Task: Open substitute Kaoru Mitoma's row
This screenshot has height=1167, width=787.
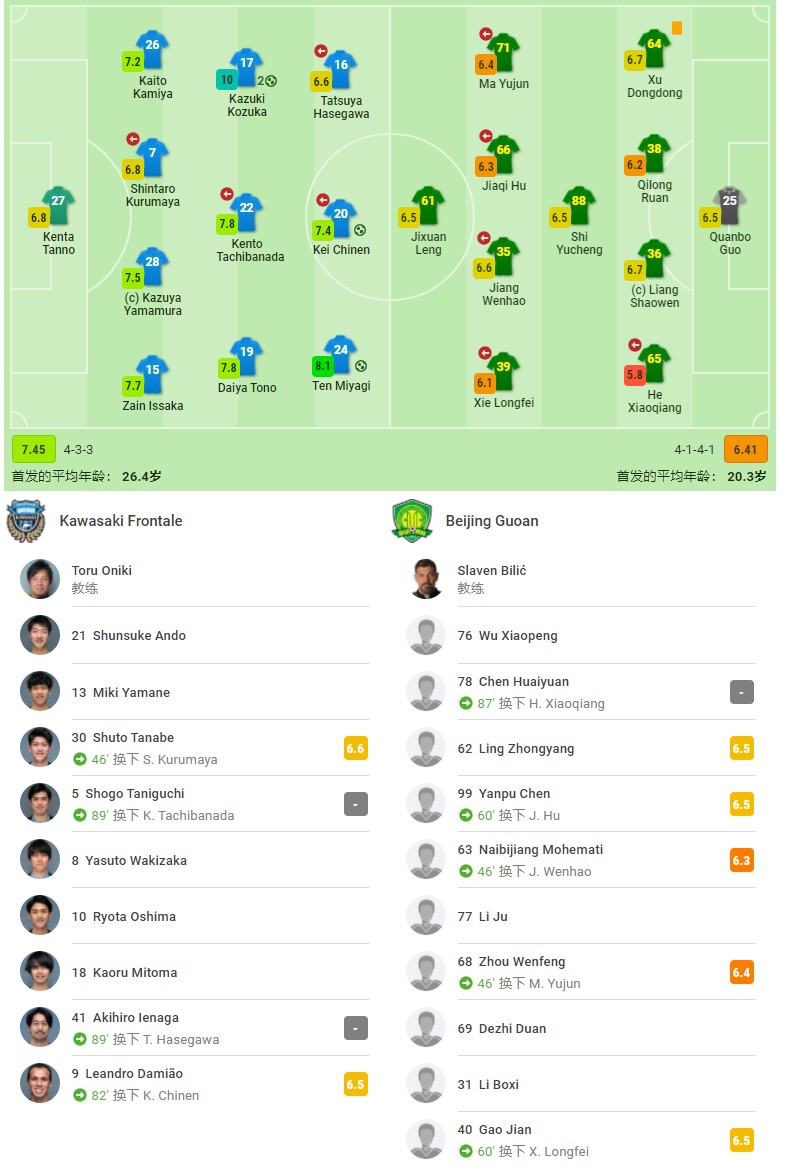Action: point(194,972)
